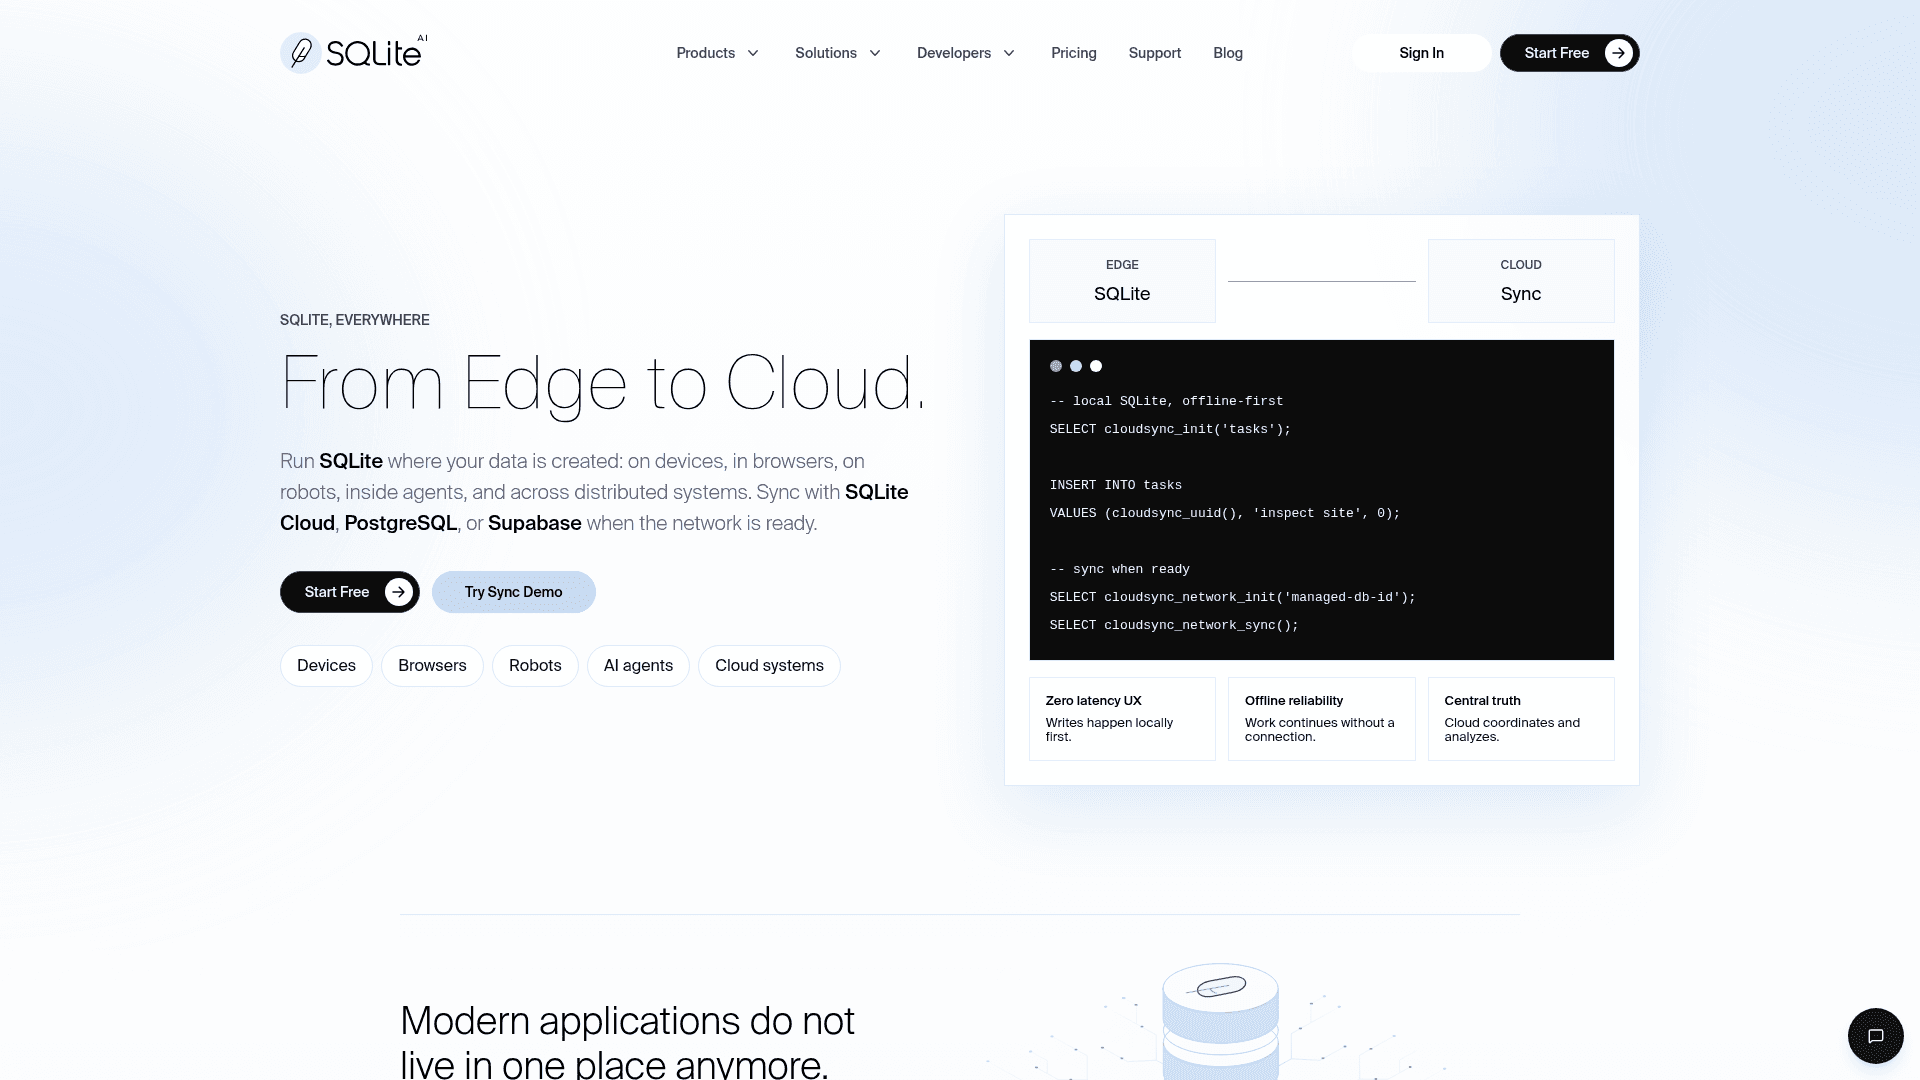This screenshot has width=1920, height=1080.
Task: Open the chat widget bubble icon
Action: (1876, 1036)
